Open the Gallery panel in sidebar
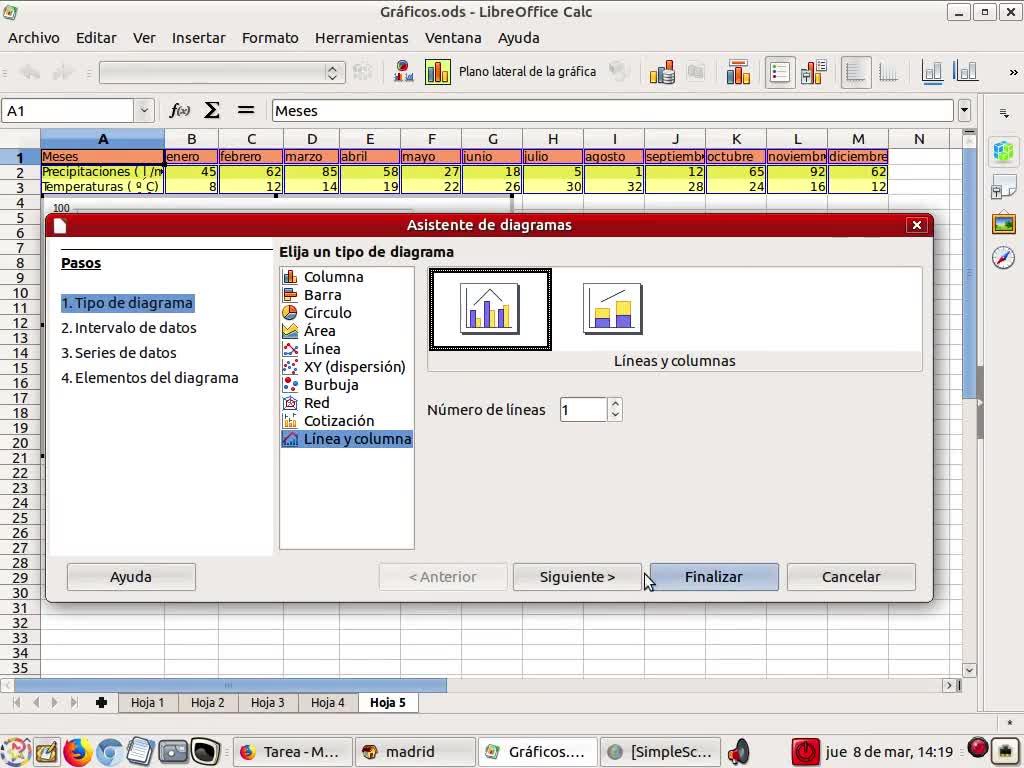 pos(1003,223)
